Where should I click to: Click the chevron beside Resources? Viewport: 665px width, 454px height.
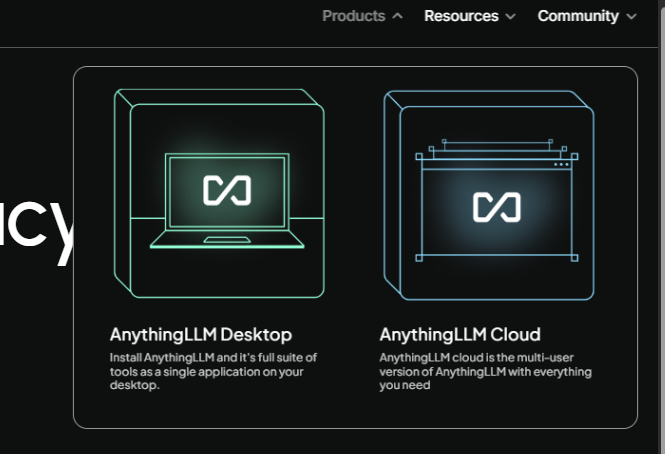(x=511, y=17)
